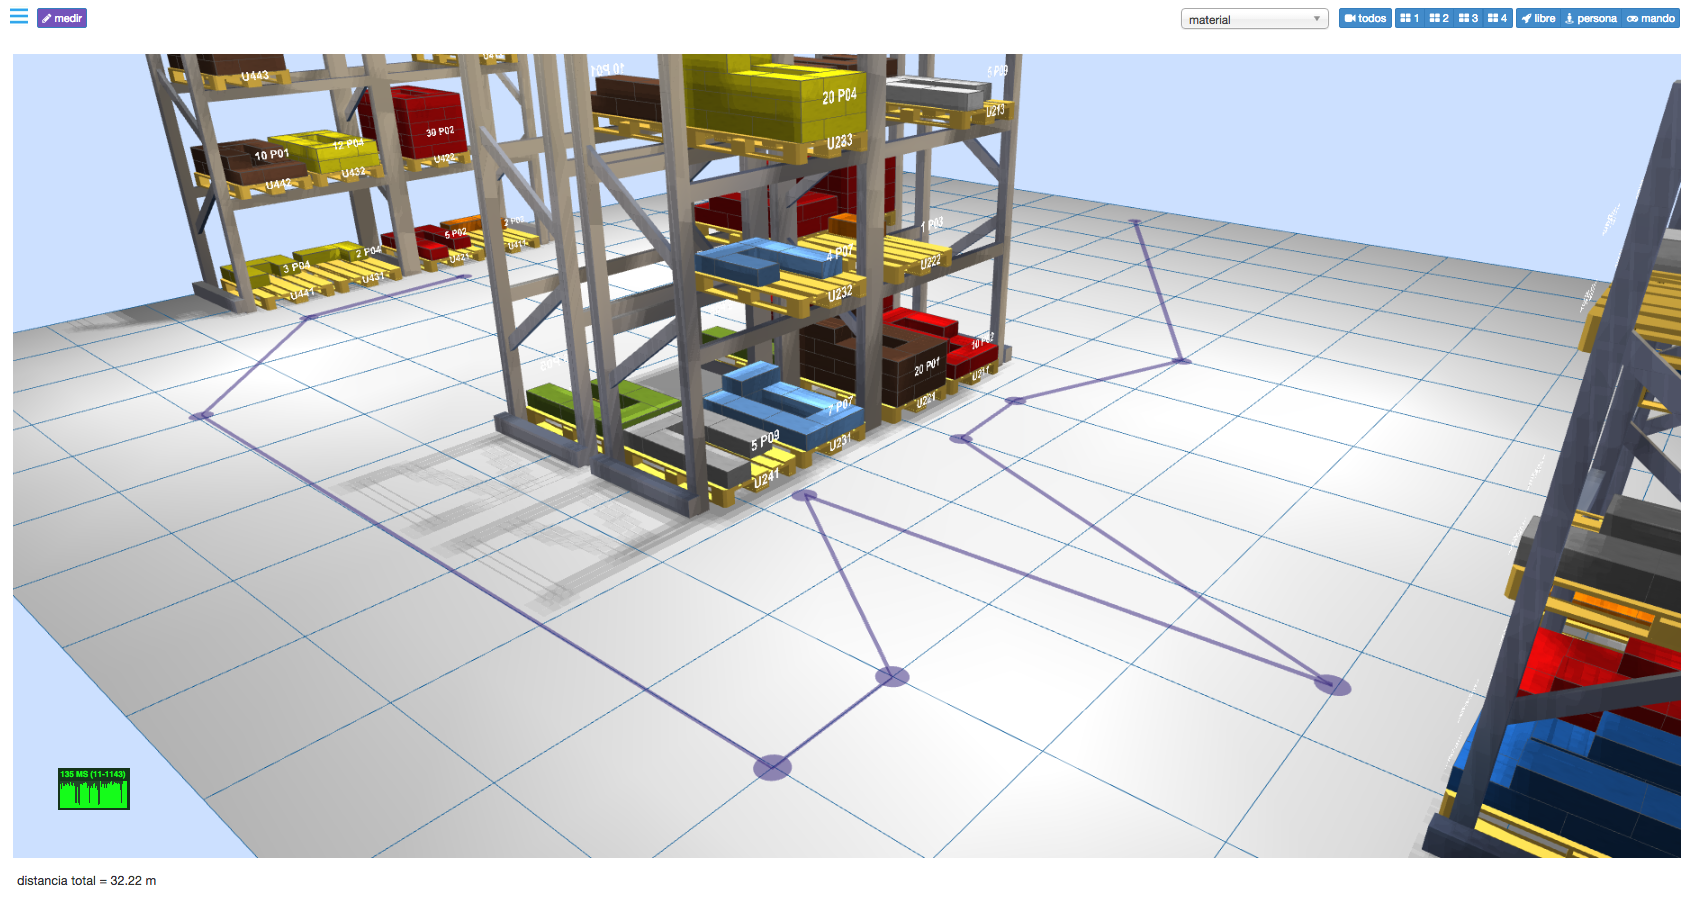
Task: Open the hamburger menu
Action: pyautogui.click(x=18, y=17)
